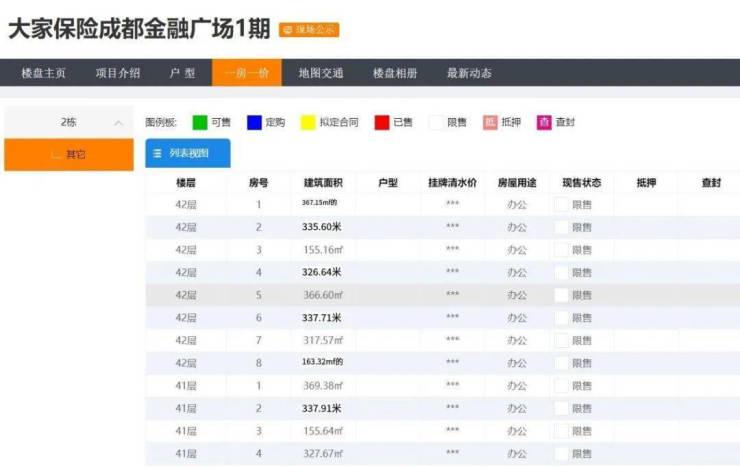Screen dimensions: 740x467
Task: Click the orange 现场公示 badge
Action: pos(309,30)
